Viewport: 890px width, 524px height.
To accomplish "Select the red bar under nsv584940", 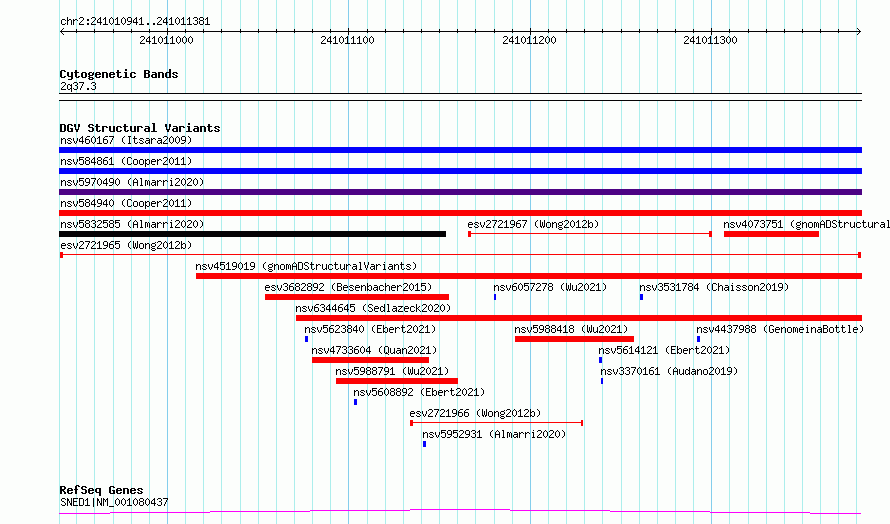I will point(460,213).
